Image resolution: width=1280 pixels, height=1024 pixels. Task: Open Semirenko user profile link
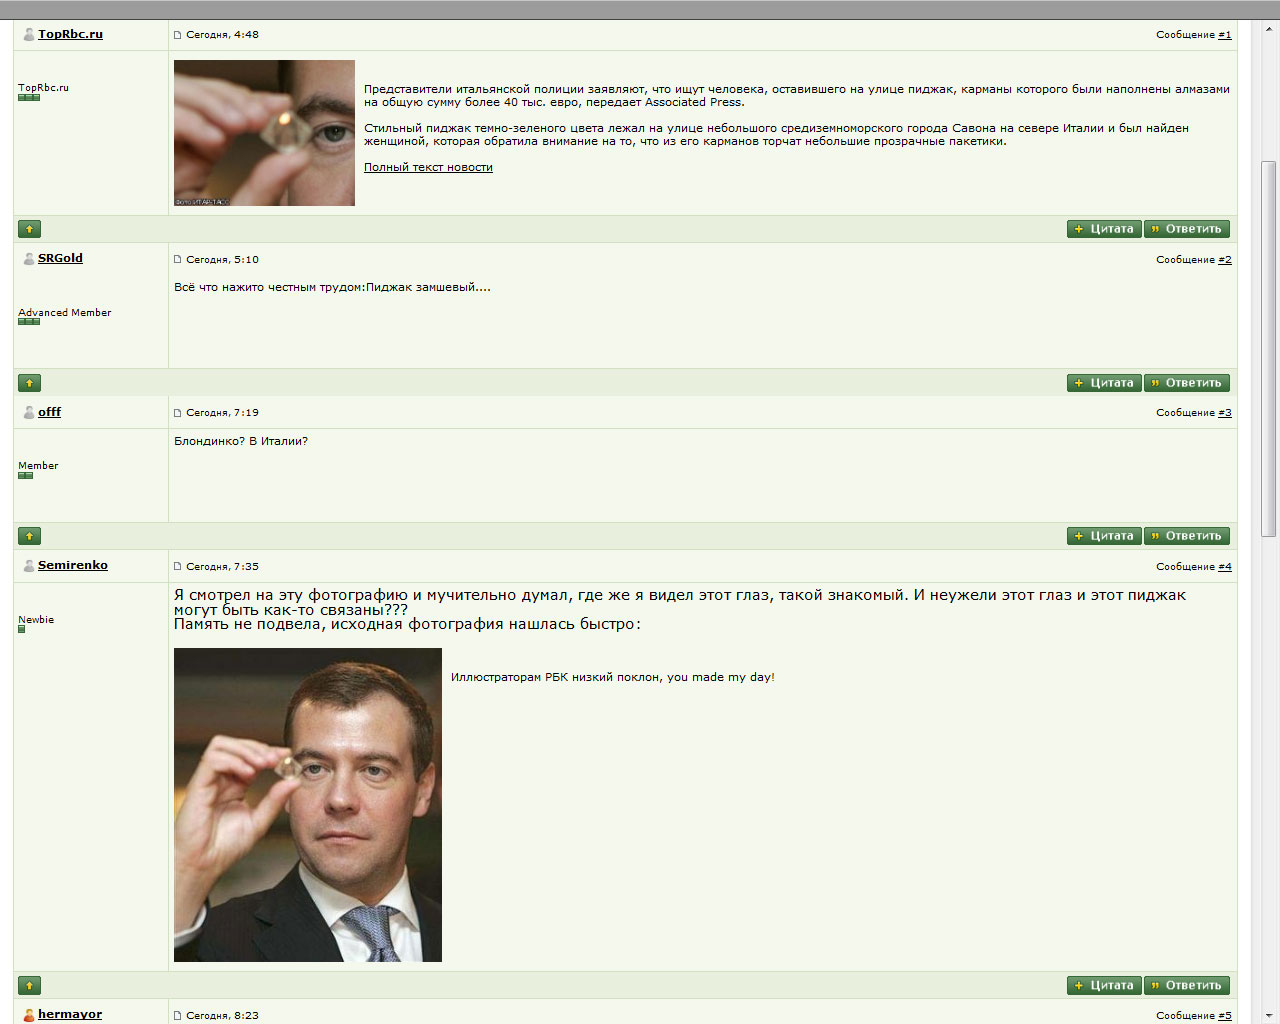coord(73,565)
